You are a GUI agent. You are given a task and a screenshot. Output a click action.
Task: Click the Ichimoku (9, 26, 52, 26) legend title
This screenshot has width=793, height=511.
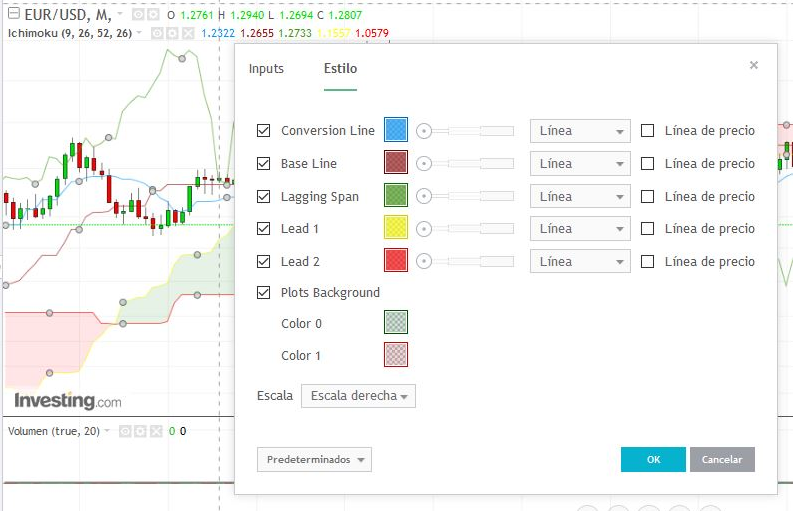pos(70,33)
